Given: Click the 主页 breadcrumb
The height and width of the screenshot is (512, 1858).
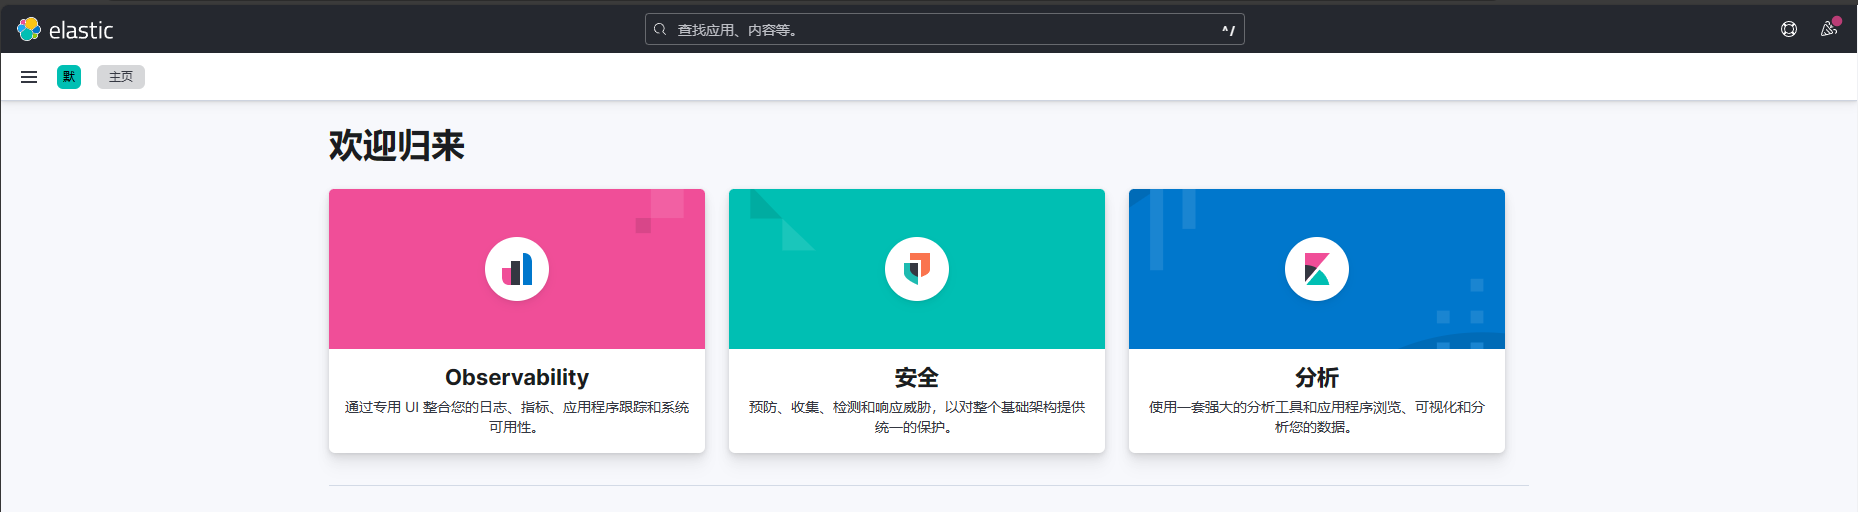Looking at the screenshot, I should [x=121, y=77].
